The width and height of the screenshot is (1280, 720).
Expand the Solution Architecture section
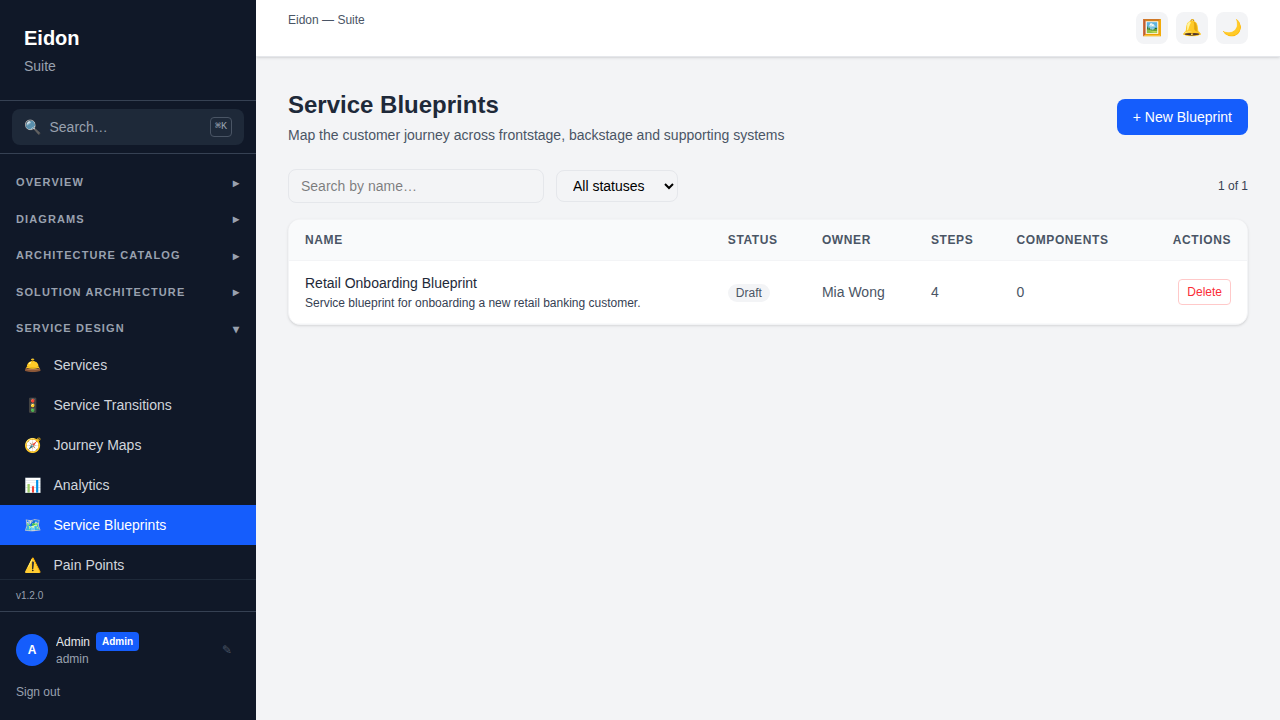(x=128, y=292)
